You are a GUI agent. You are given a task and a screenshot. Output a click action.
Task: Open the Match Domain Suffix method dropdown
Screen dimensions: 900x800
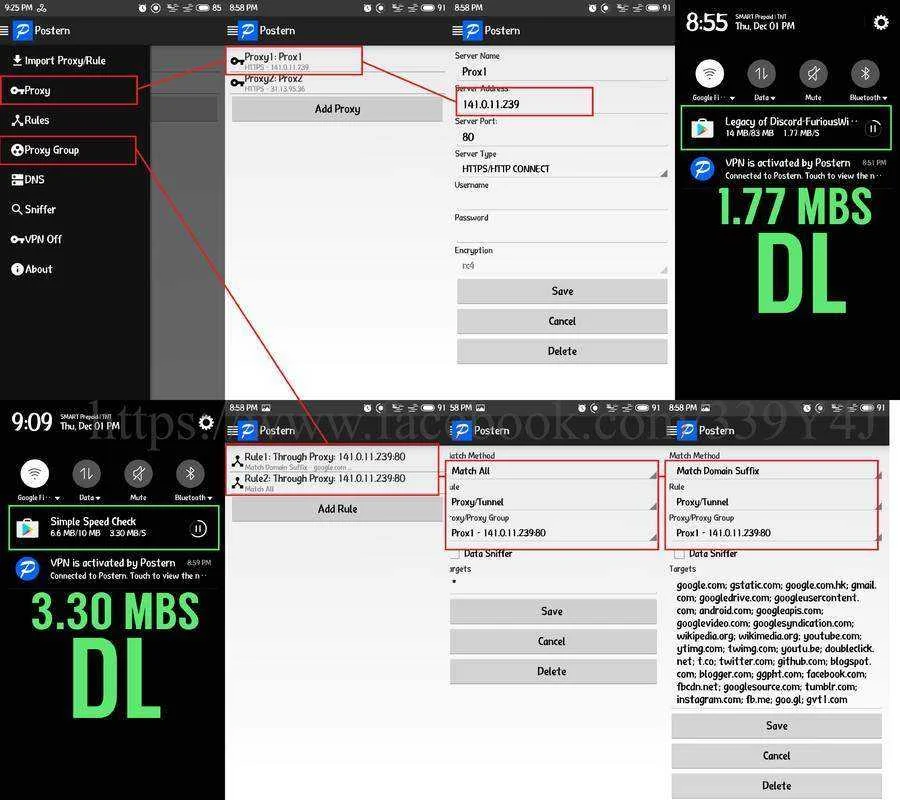click(x=776, y=471)
